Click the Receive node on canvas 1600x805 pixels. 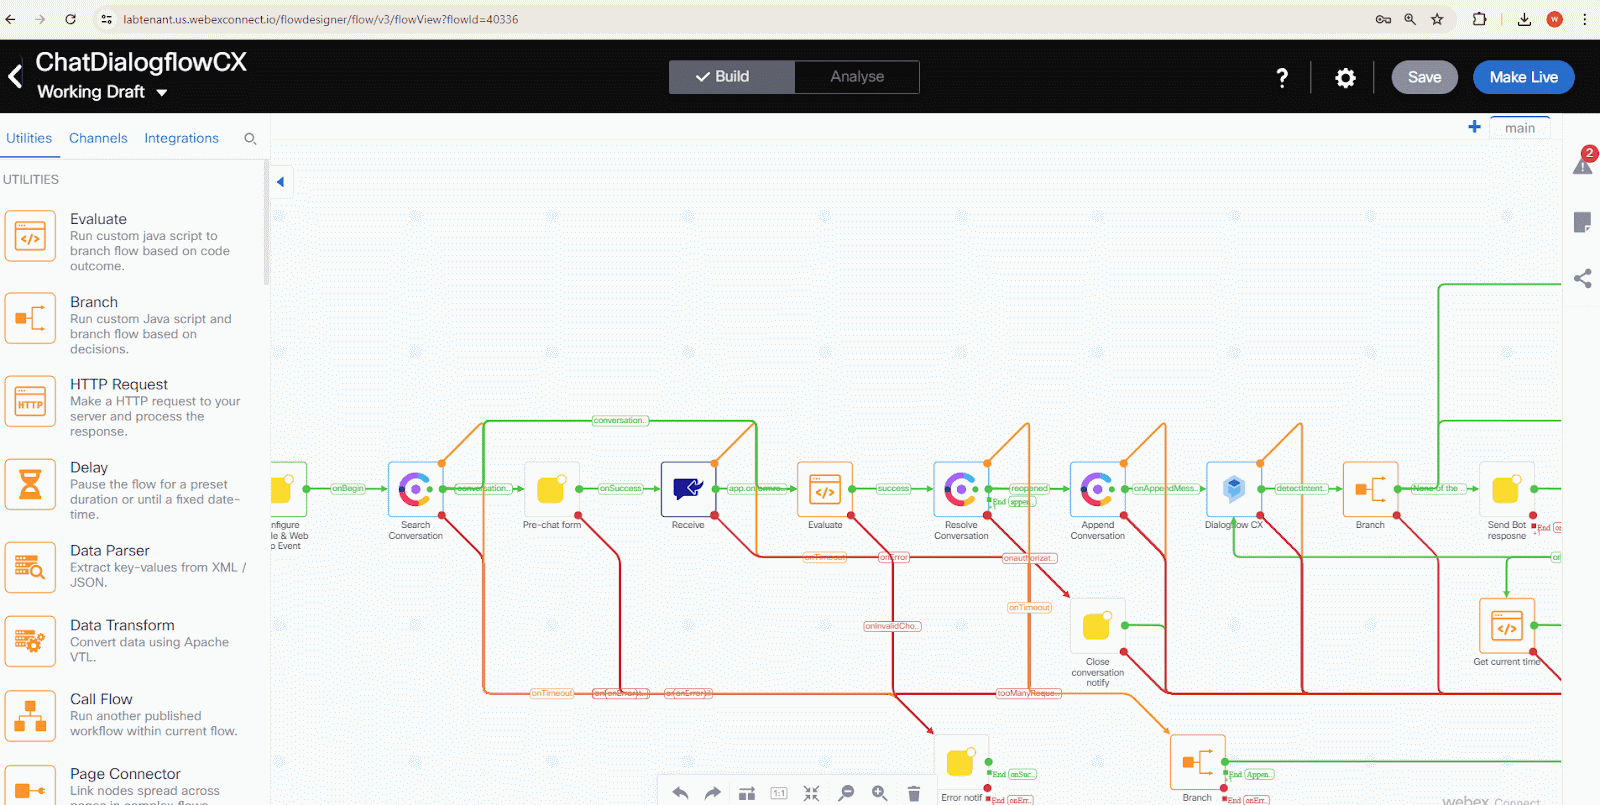688,489
